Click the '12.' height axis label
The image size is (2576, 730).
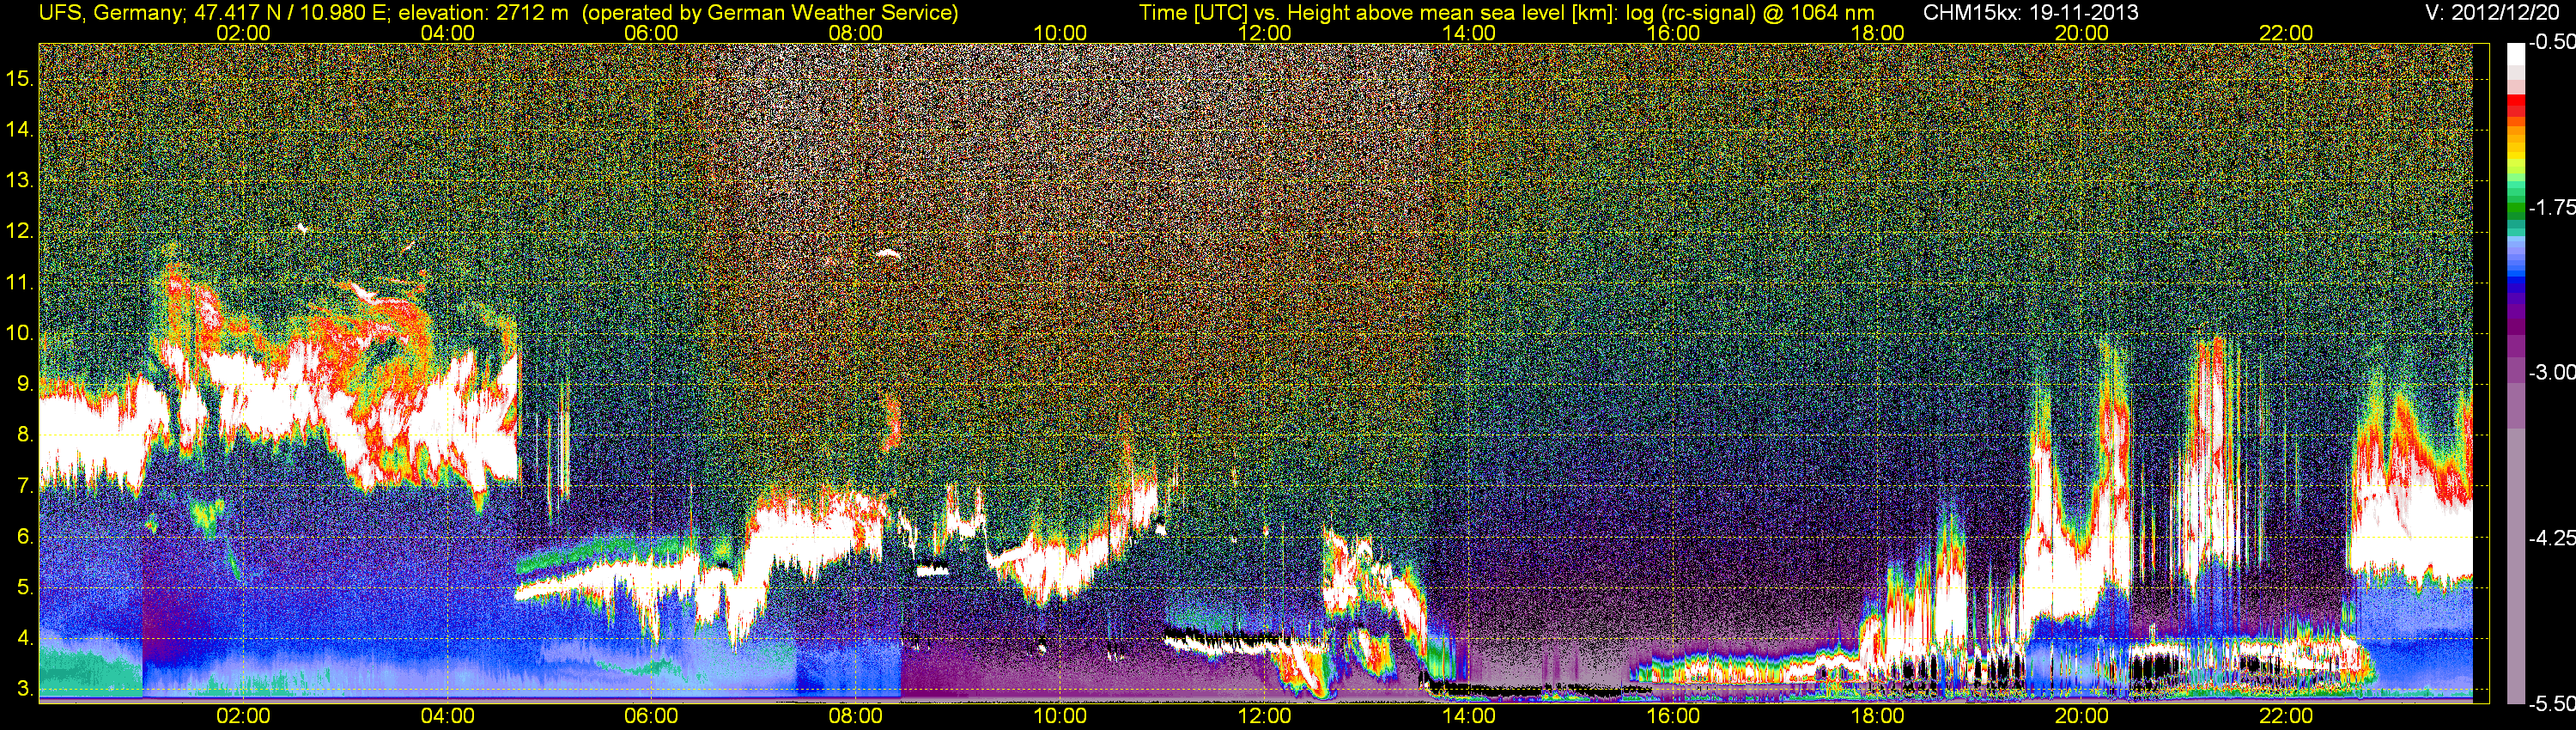point(20,231)
